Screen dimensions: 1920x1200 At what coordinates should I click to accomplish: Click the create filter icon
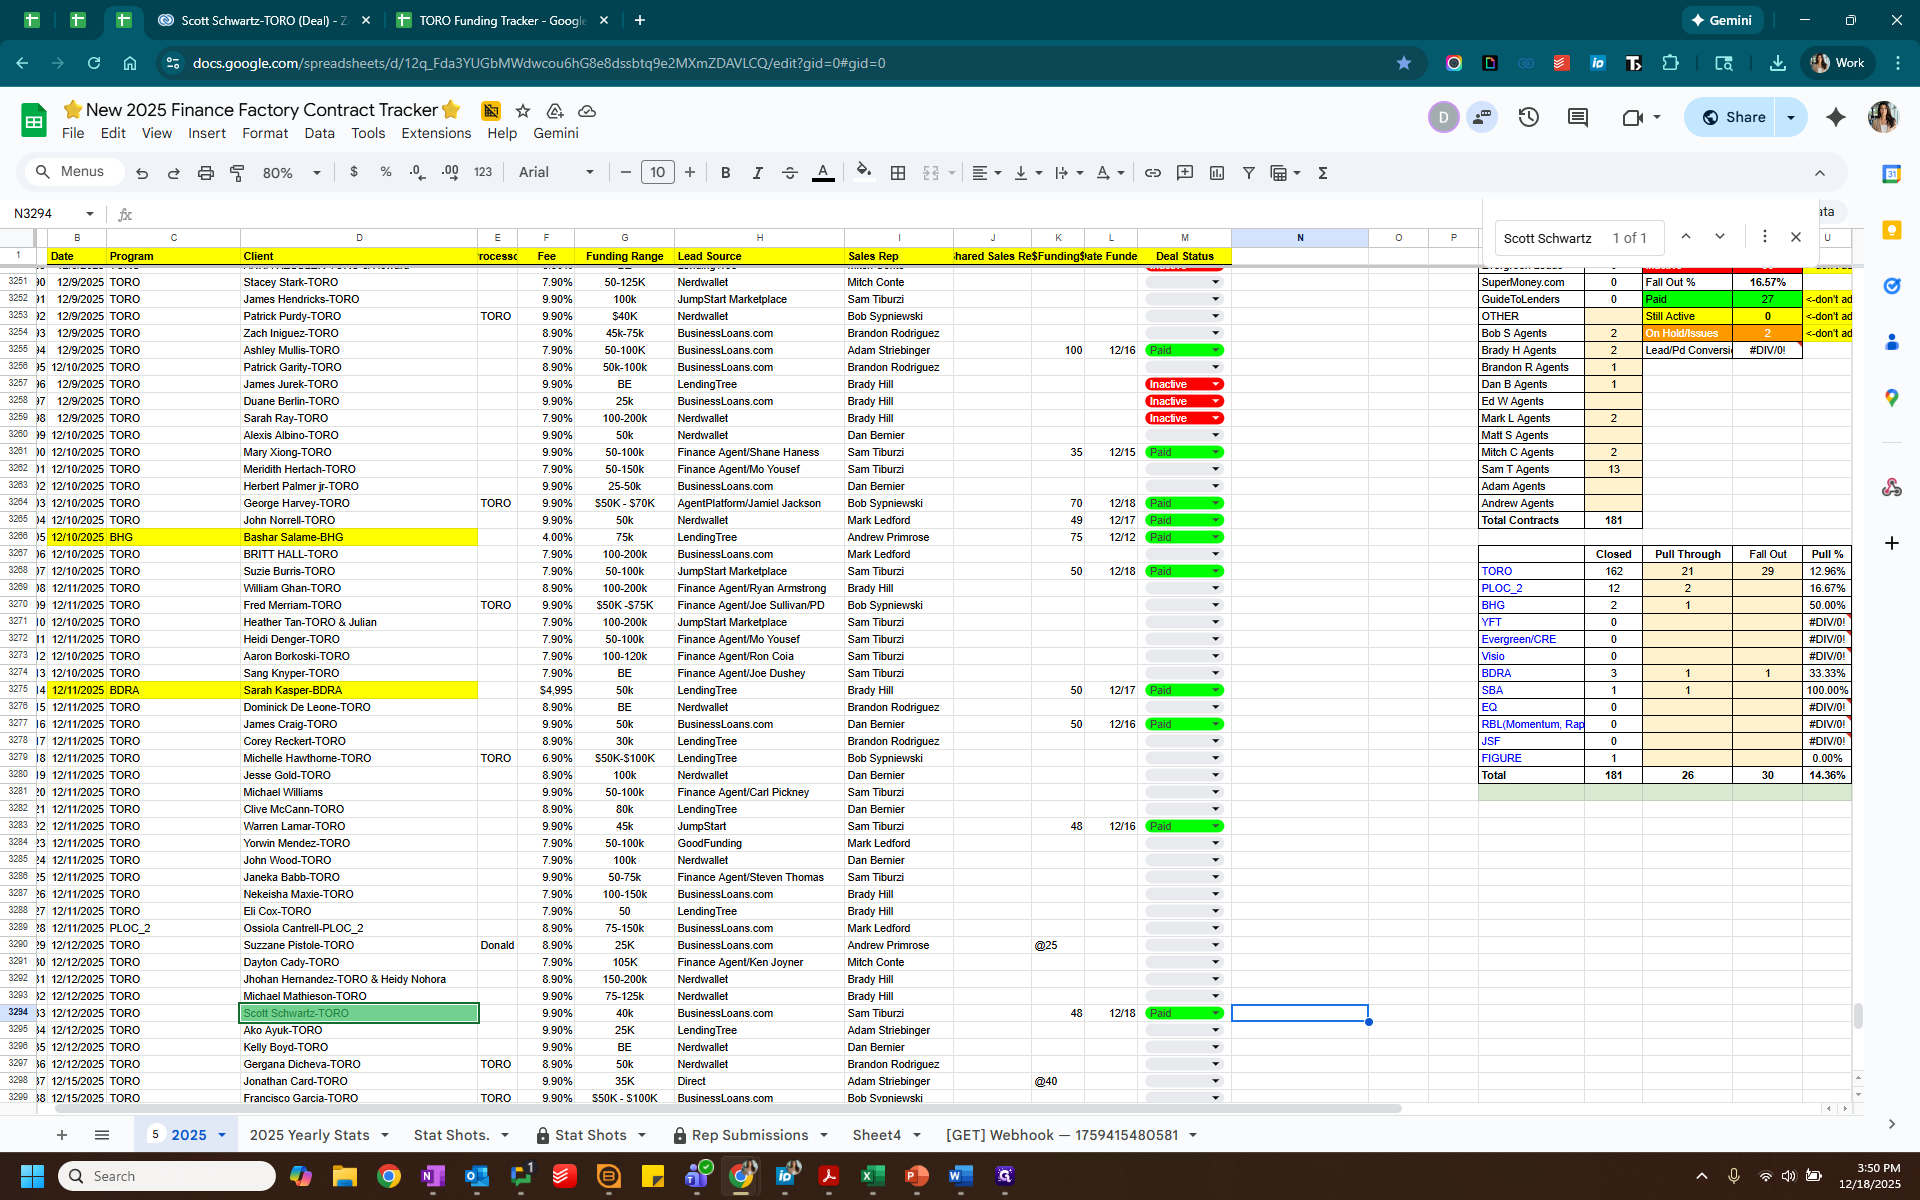coord(1248,173)
